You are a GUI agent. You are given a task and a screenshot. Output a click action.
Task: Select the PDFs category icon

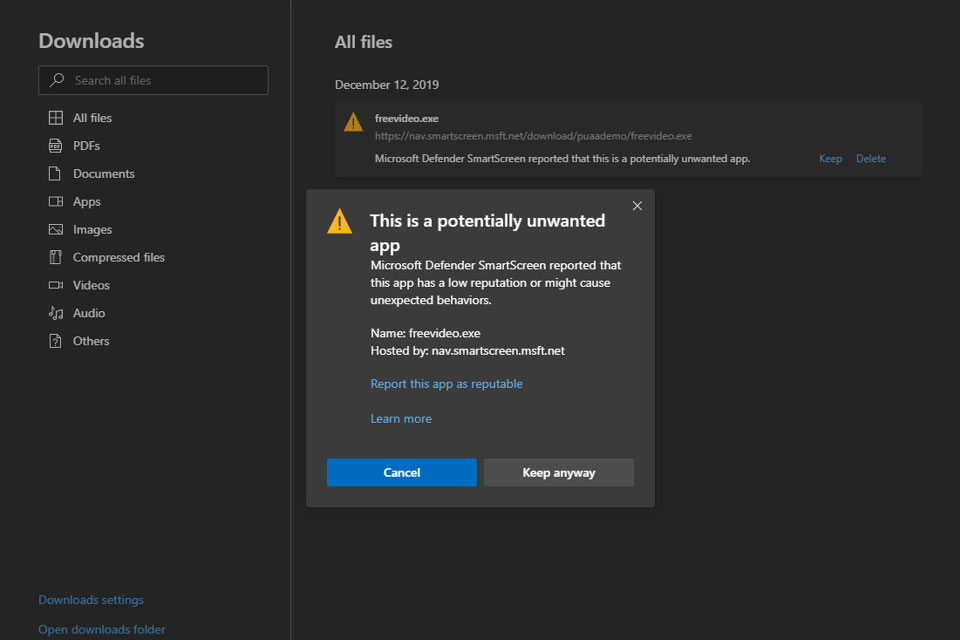coord(55,145)
